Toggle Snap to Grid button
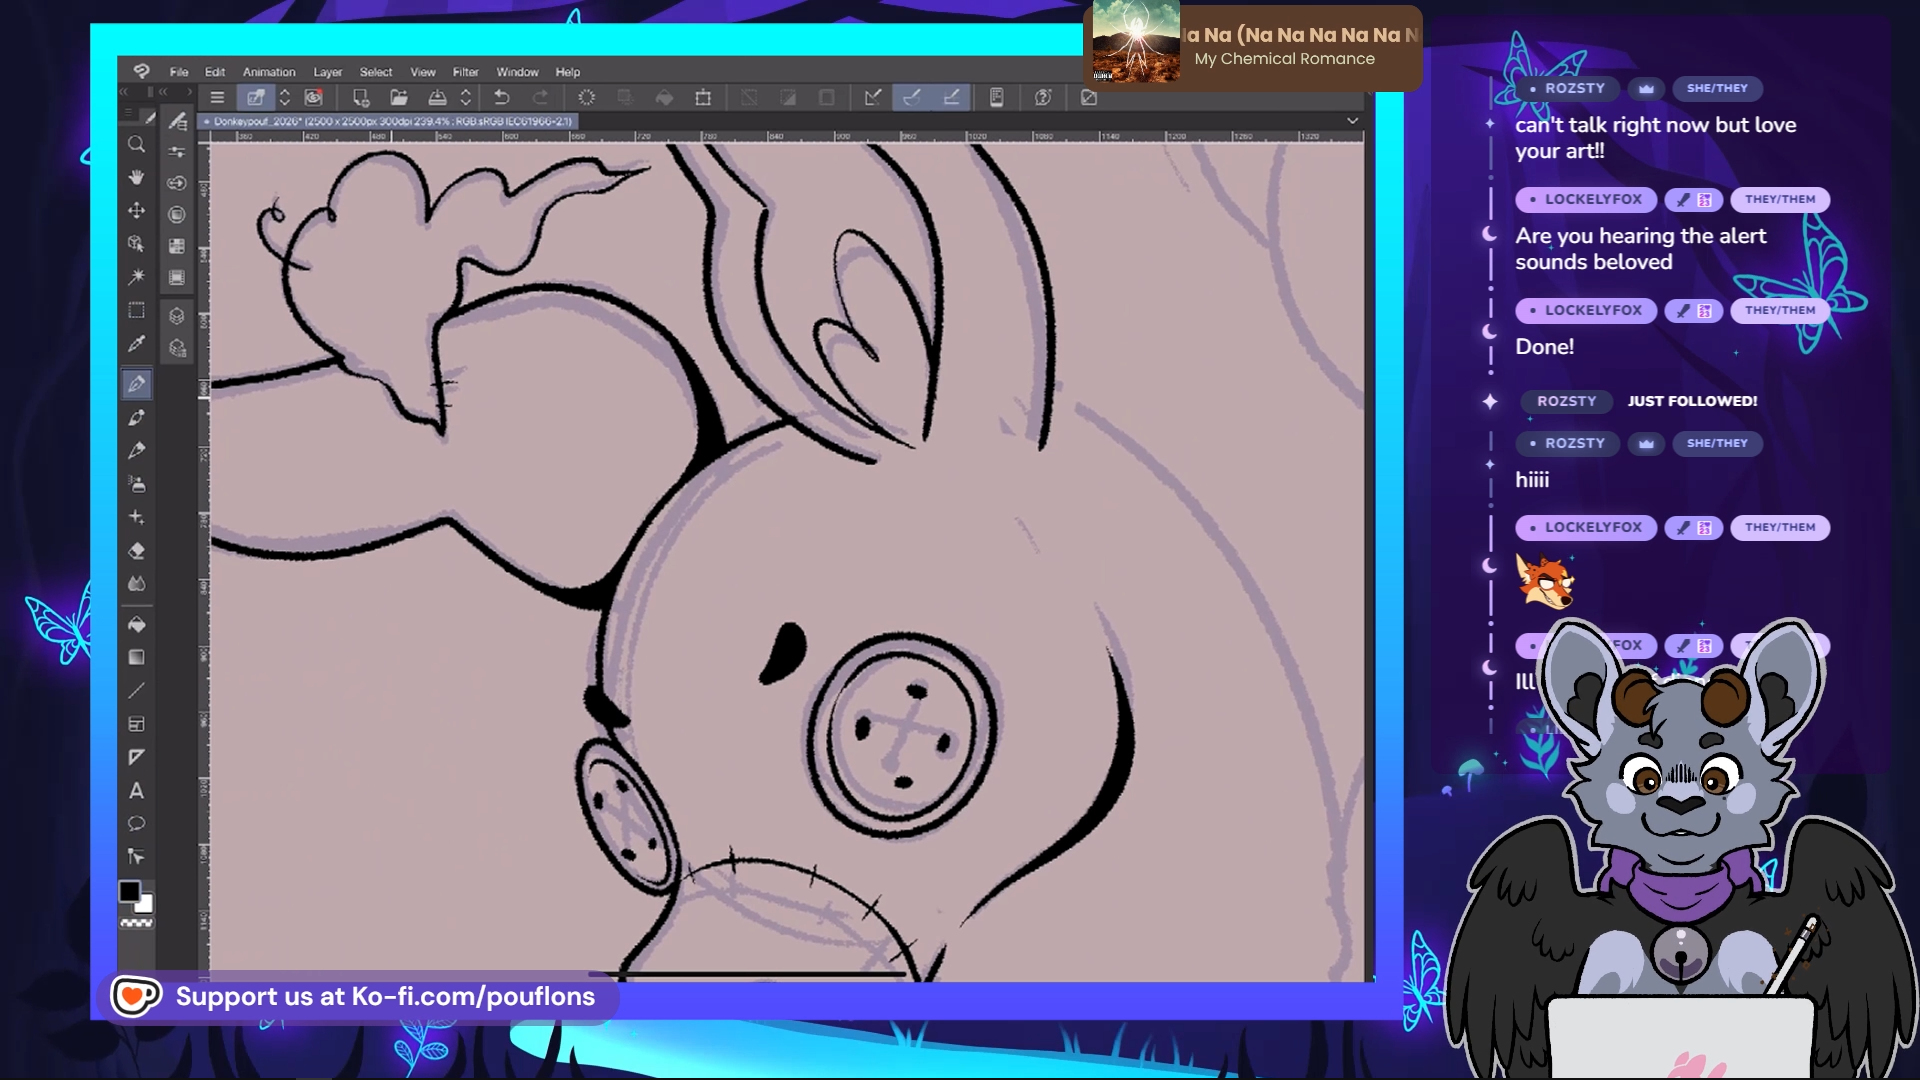This screenshot has height=1080, width=1920. click(x=952, y=97)
